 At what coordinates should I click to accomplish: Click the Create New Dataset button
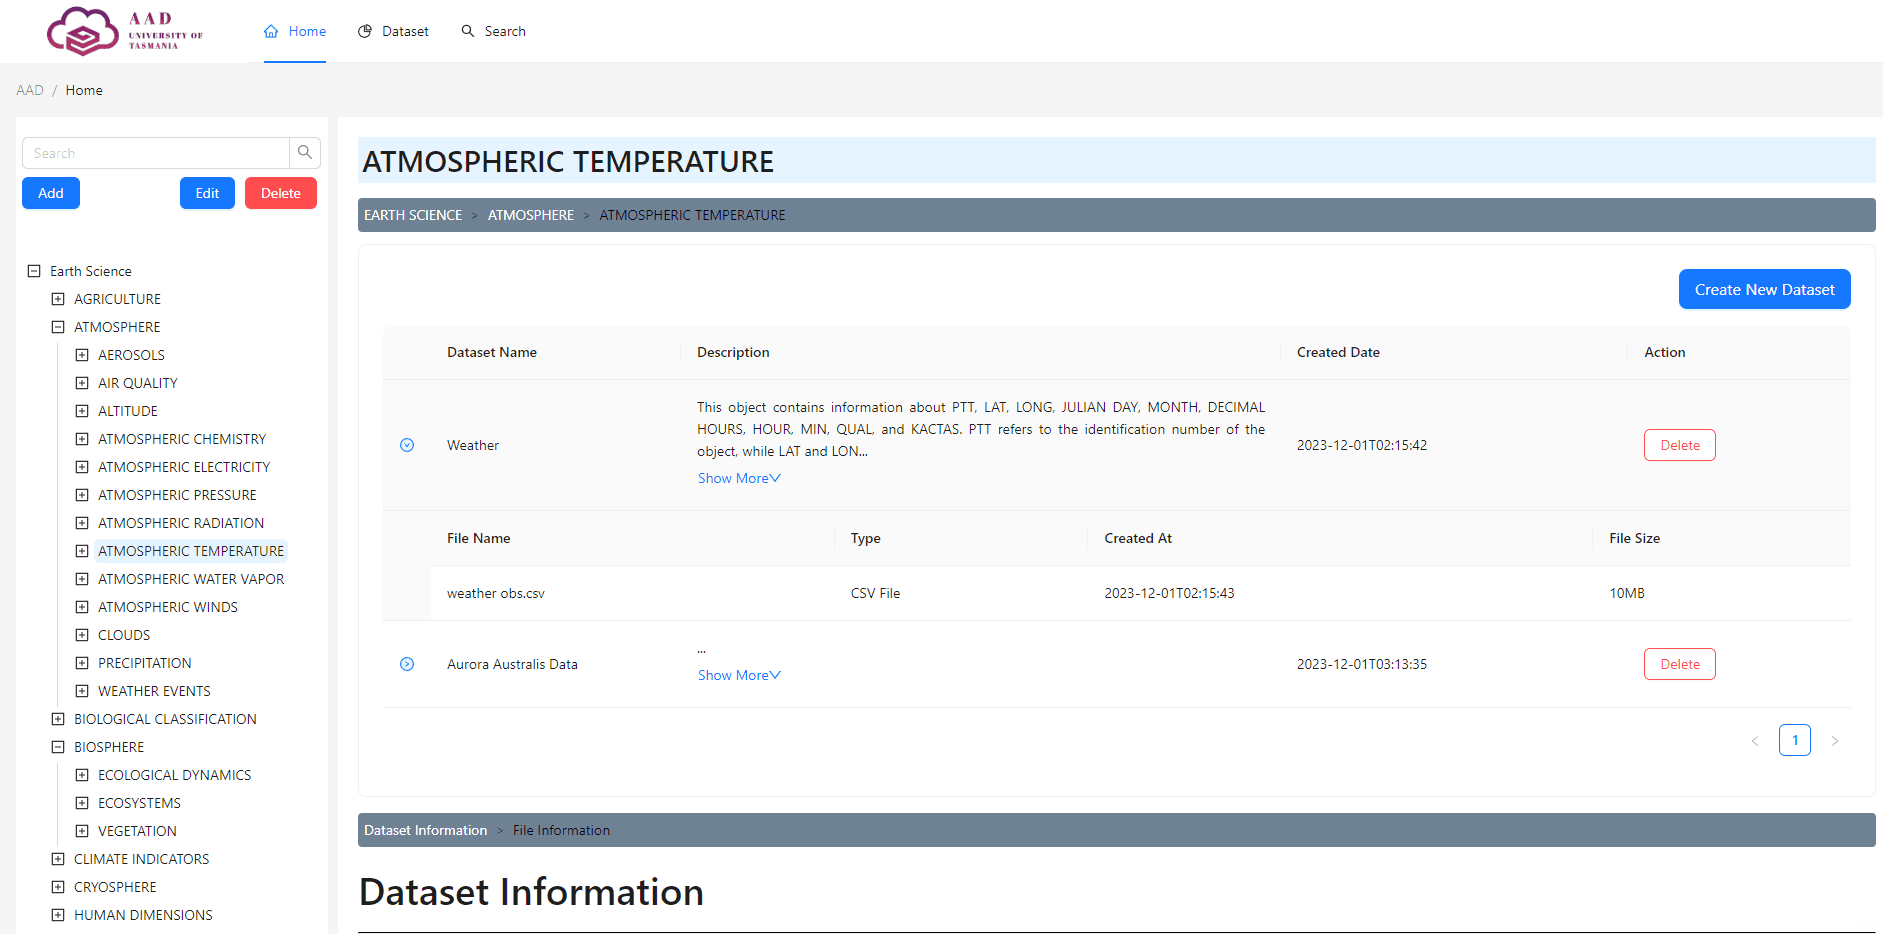tap(1764, 289)
